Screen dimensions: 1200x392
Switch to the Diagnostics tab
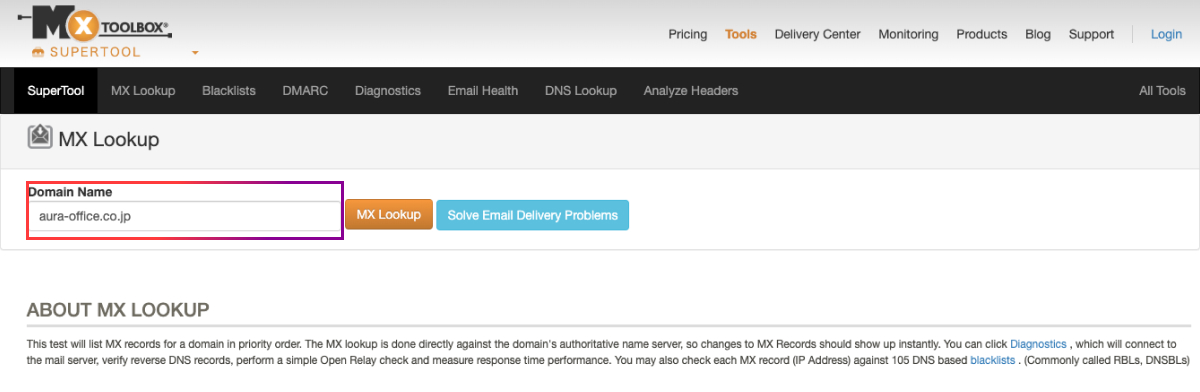tap(388, 90)
